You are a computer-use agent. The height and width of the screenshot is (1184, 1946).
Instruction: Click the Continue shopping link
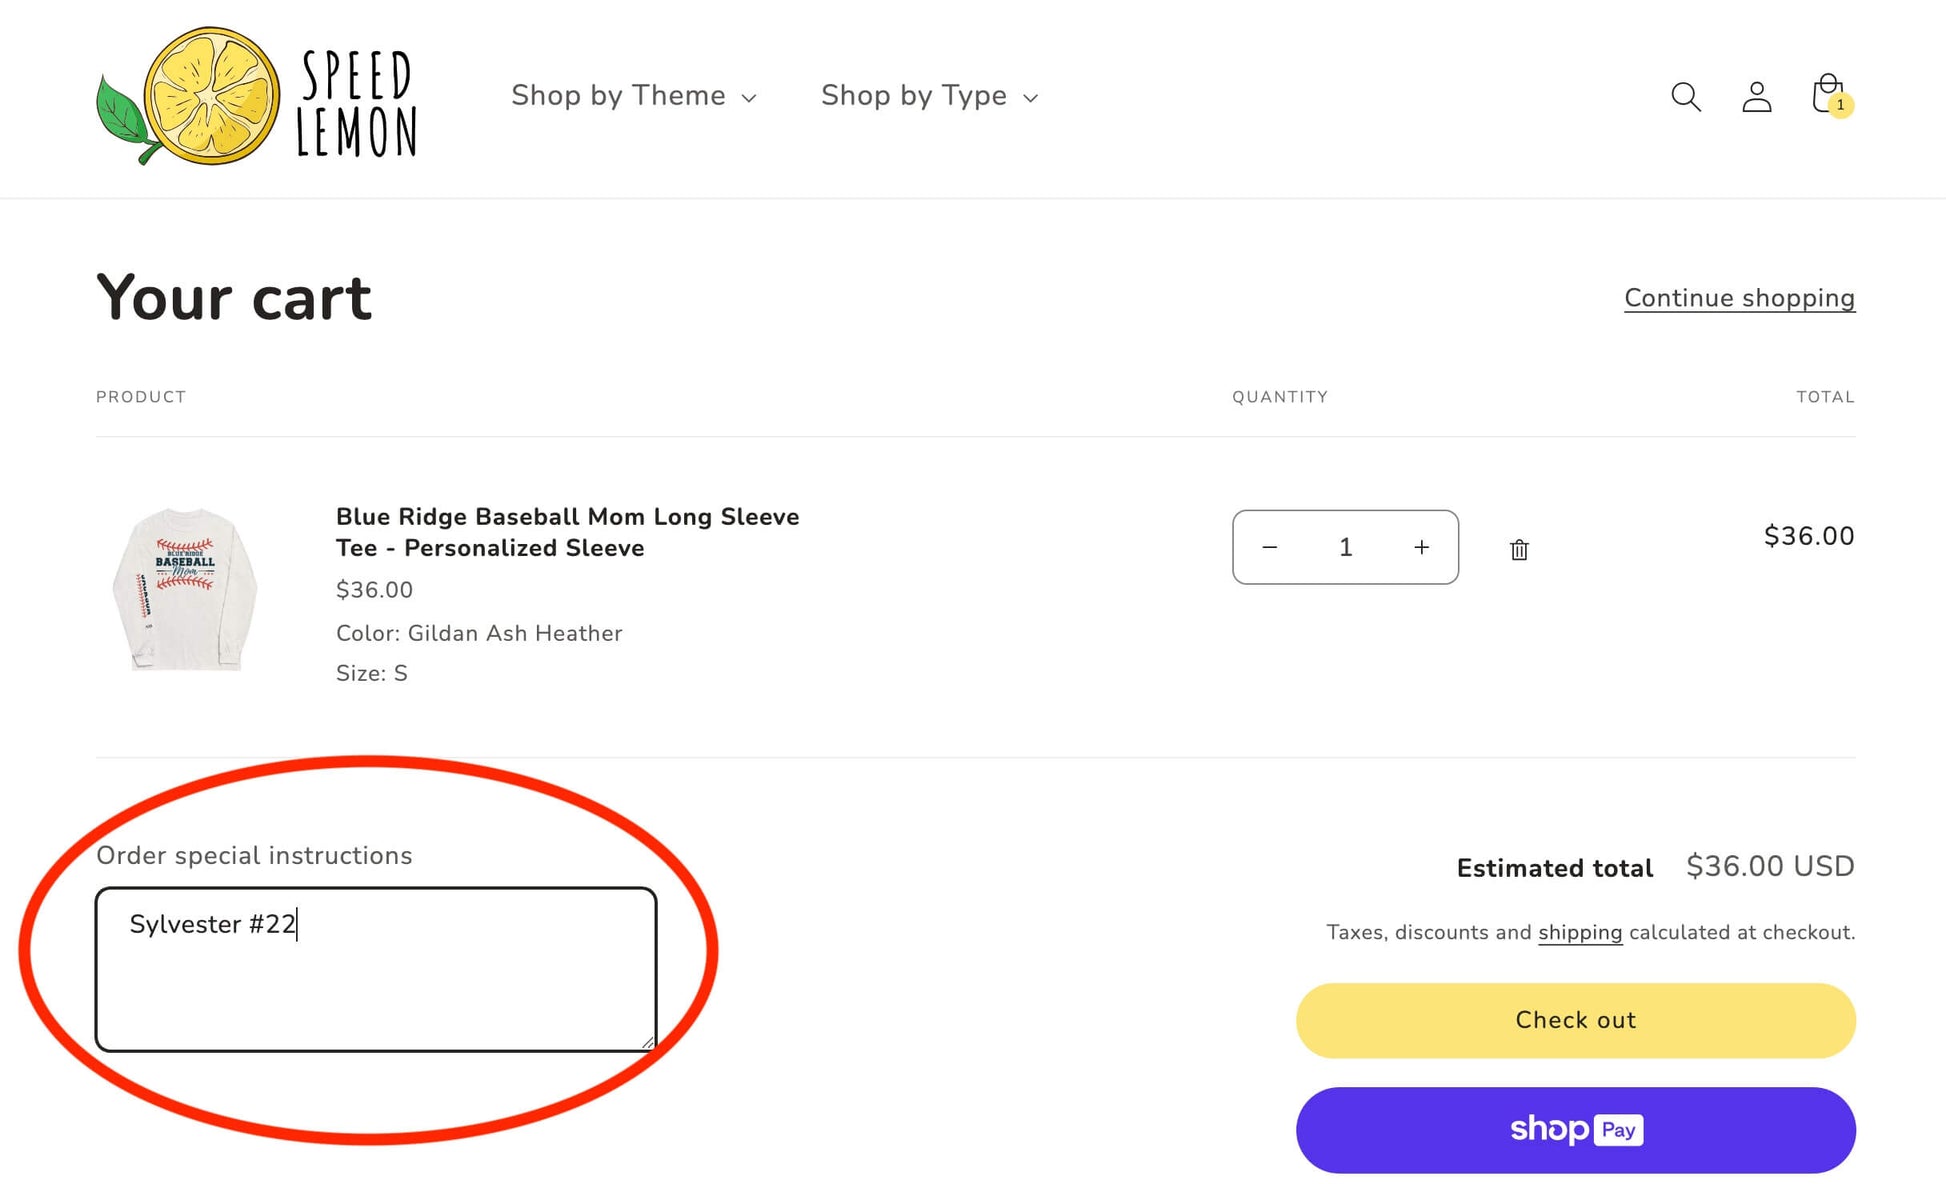point(1739,298)
